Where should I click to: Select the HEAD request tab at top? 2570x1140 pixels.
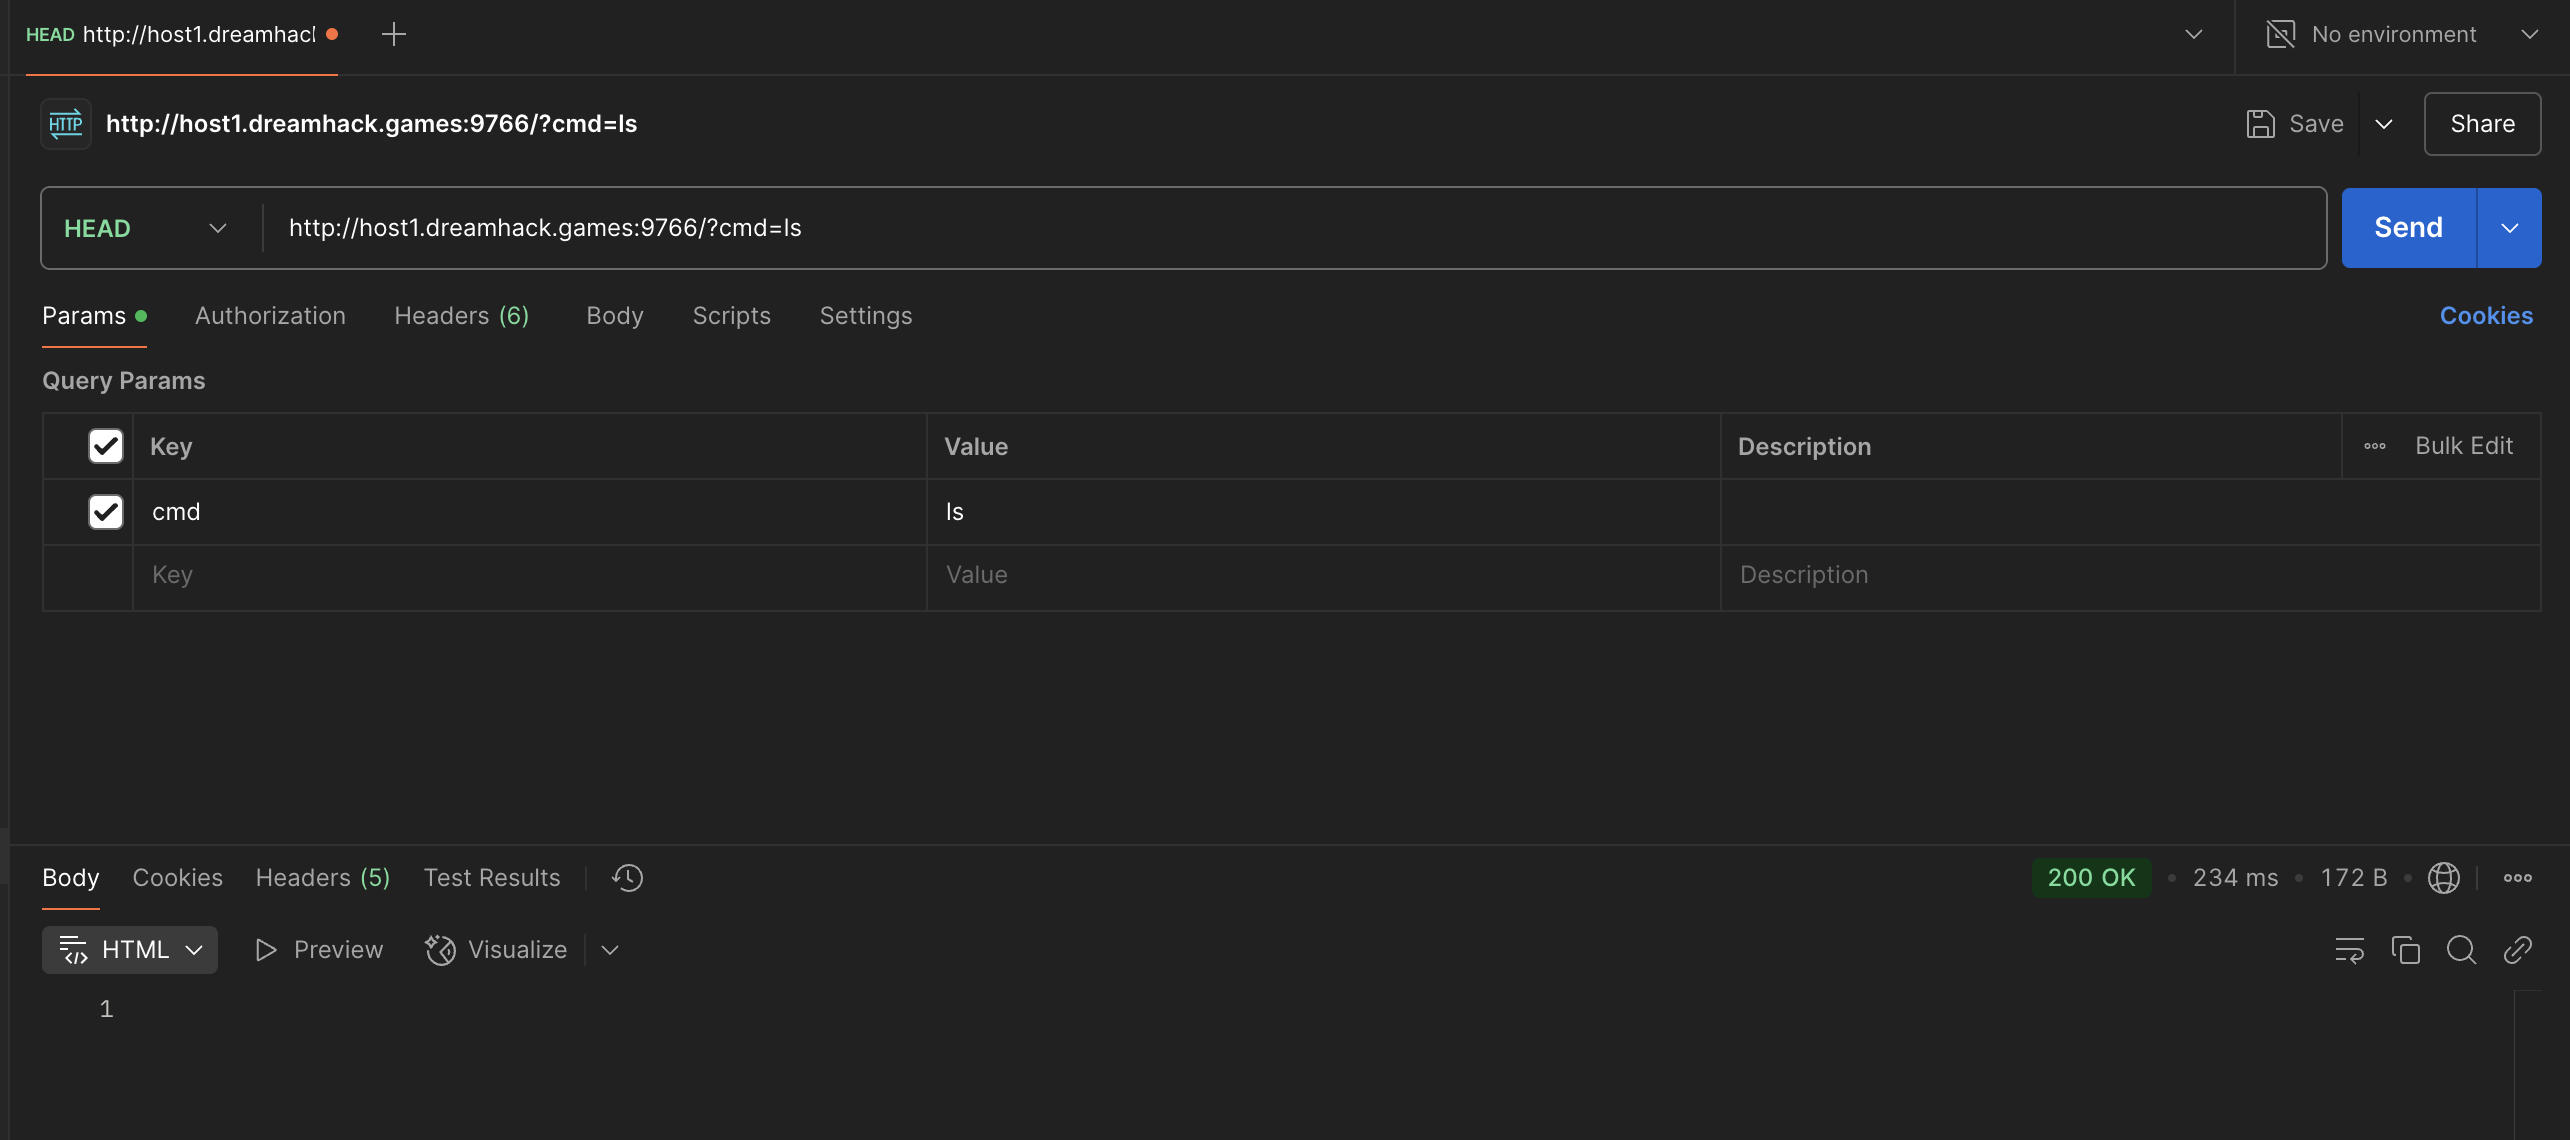click(x=181, y=34)
